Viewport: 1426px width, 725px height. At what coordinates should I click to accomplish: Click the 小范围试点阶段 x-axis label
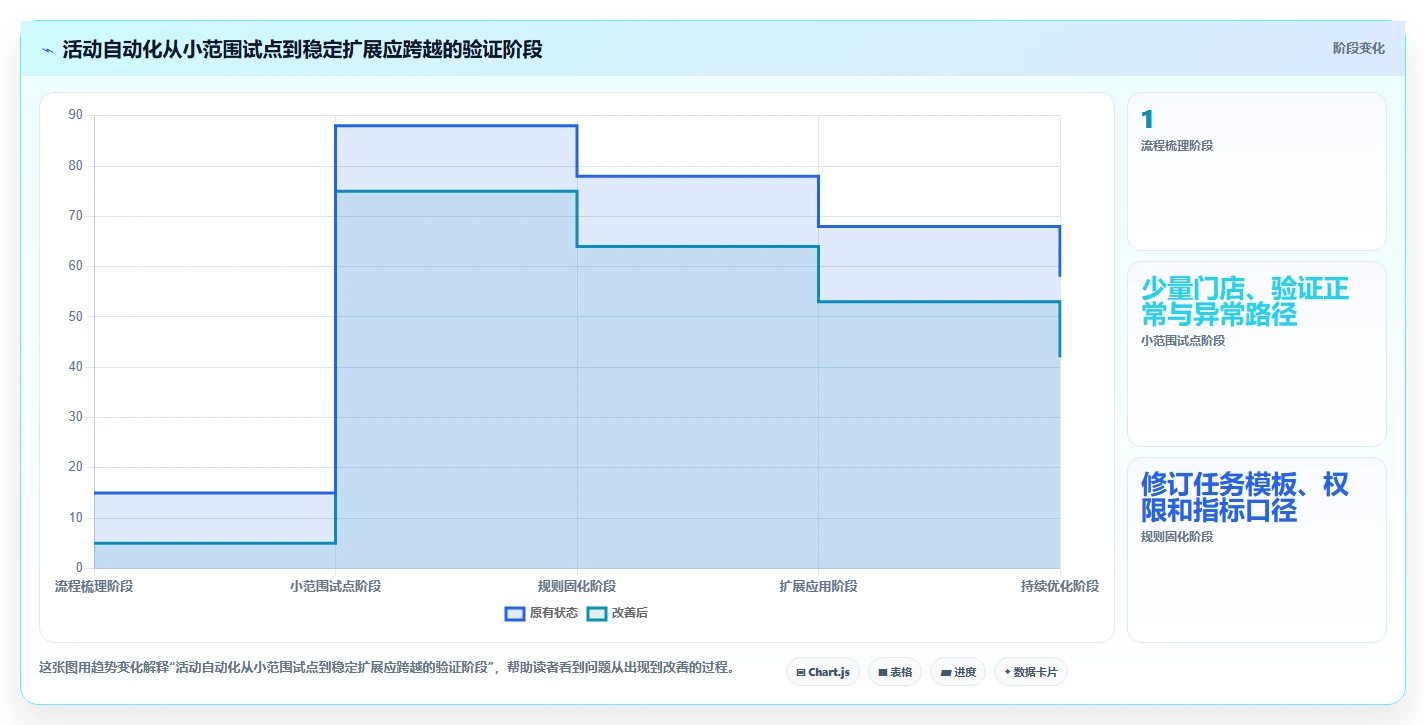pyautogui.click(x=335, y=586)
